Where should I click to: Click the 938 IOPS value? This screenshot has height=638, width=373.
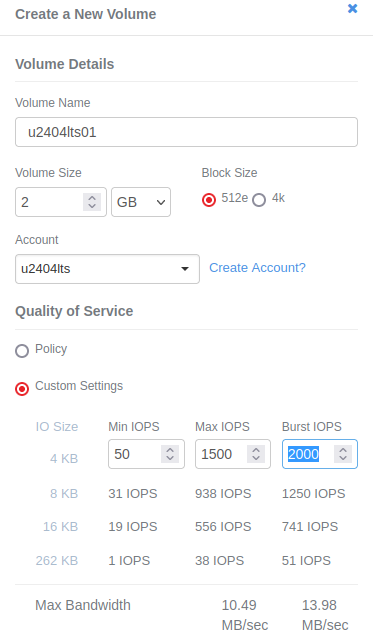[x=223, y=494]
